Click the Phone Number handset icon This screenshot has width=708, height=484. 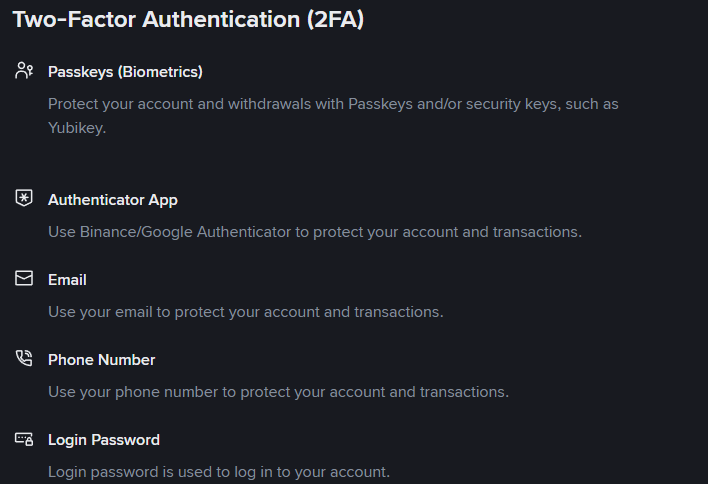click(25, 359)
